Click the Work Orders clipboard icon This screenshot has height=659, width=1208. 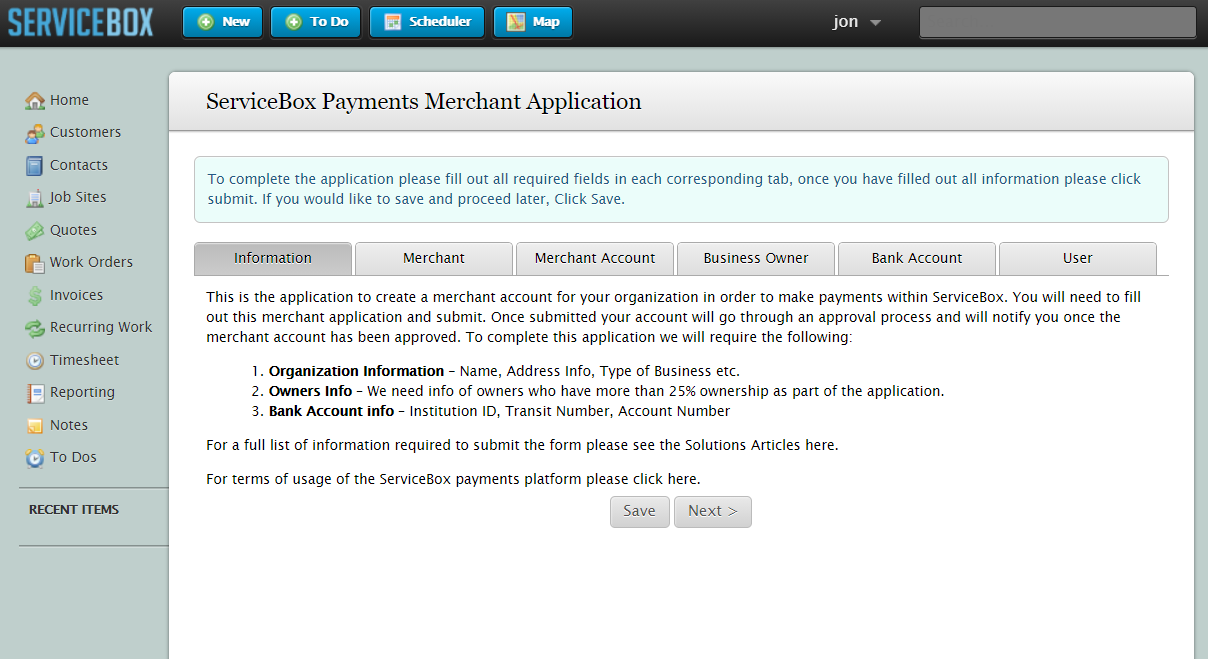pos(35,263)
